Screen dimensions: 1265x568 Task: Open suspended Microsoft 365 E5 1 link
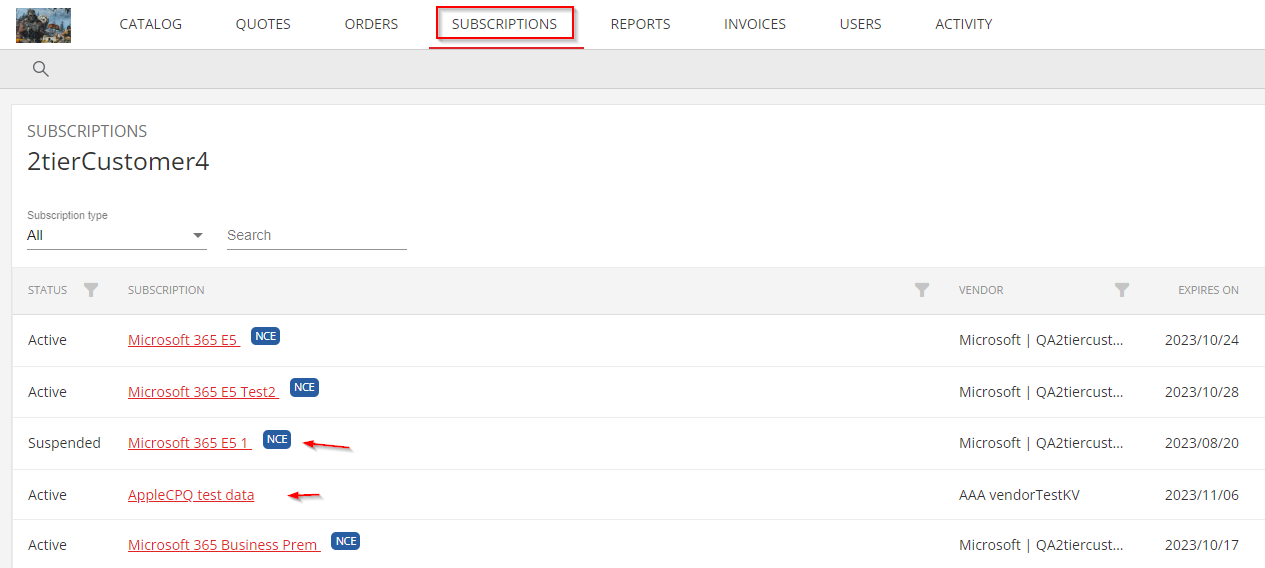190,443
